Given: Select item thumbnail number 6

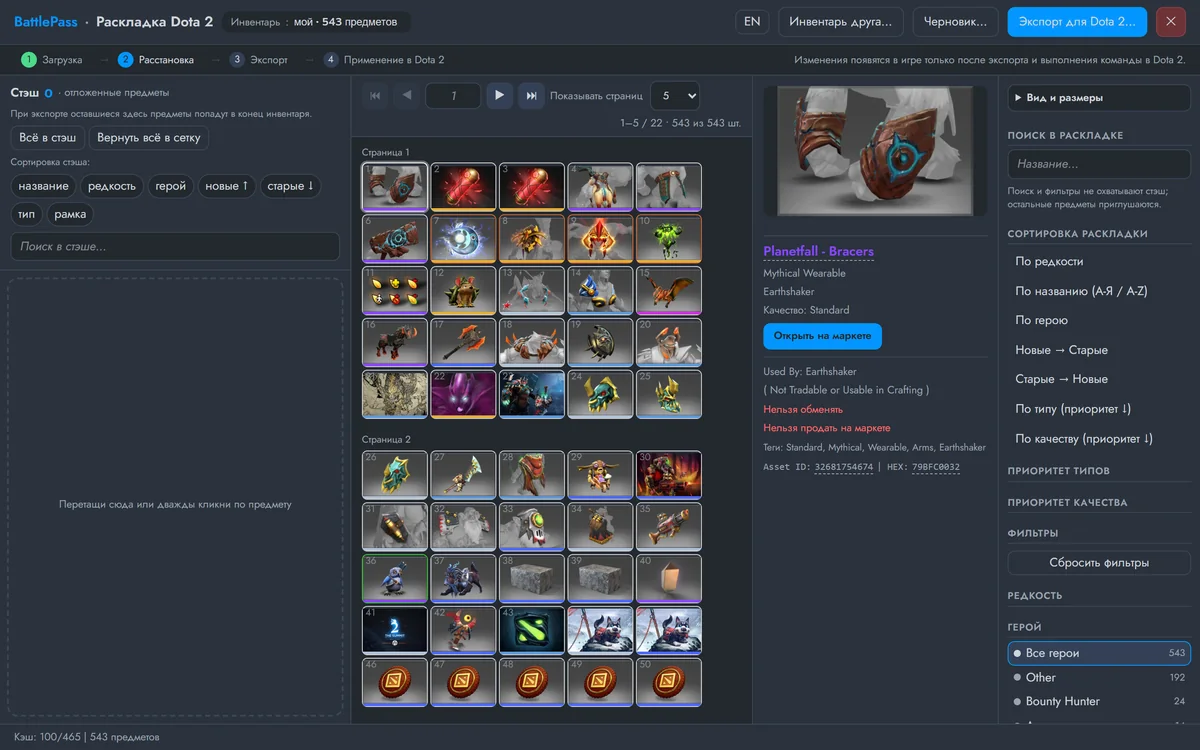Looking at the screenshot, I should [x=395, y=239].
